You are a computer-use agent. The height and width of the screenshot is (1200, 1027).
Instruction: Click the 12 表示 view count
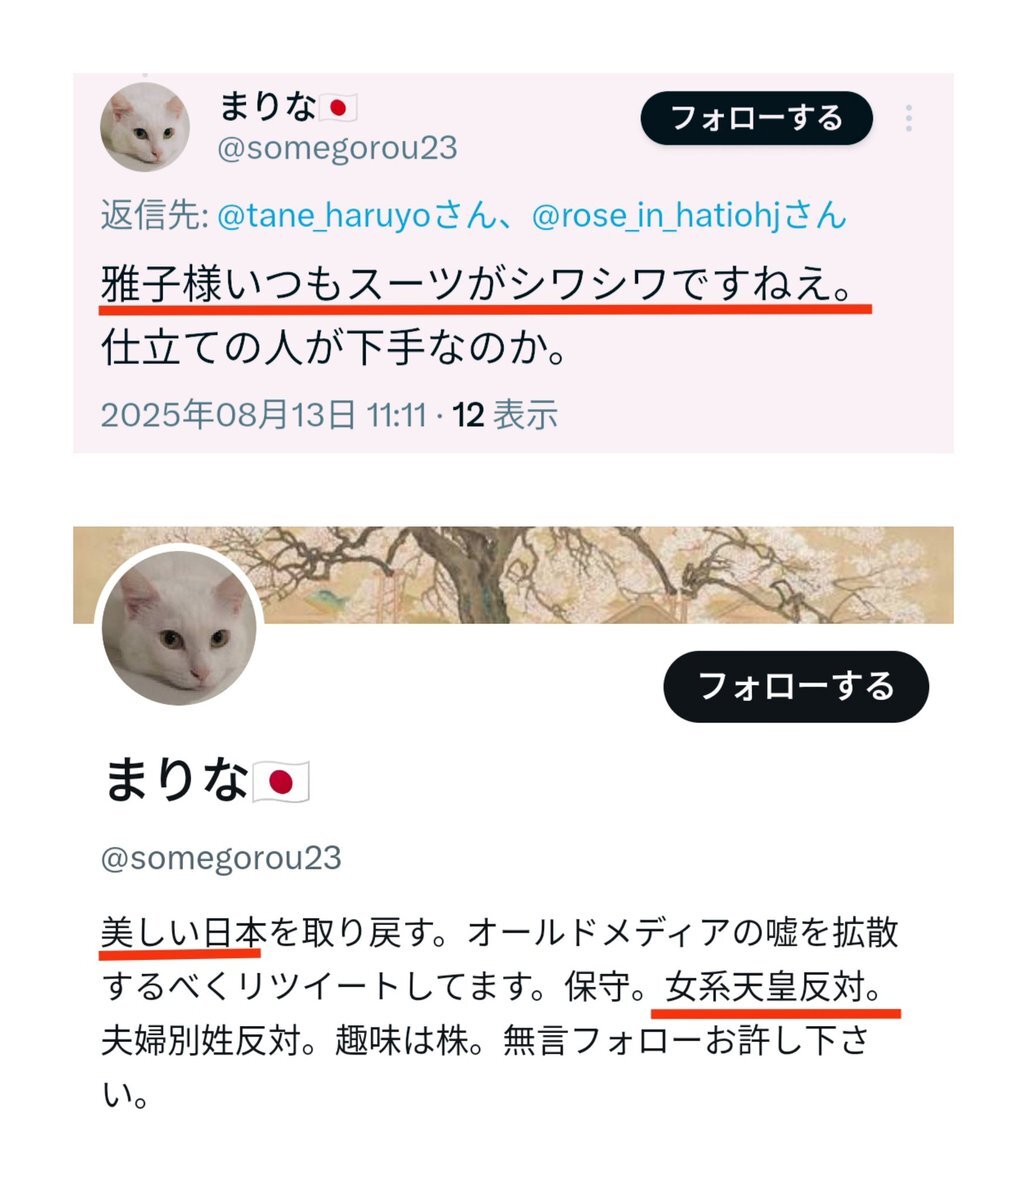click(x=505, y=414)
